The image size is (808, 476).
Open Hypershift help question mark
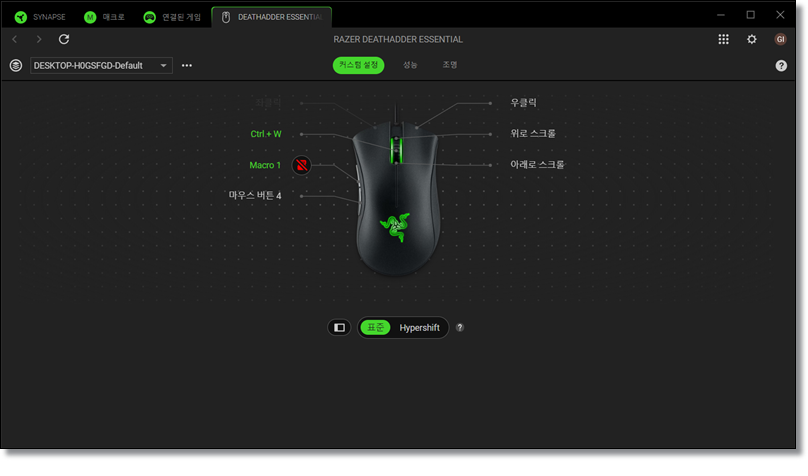[x=460, y=327]
